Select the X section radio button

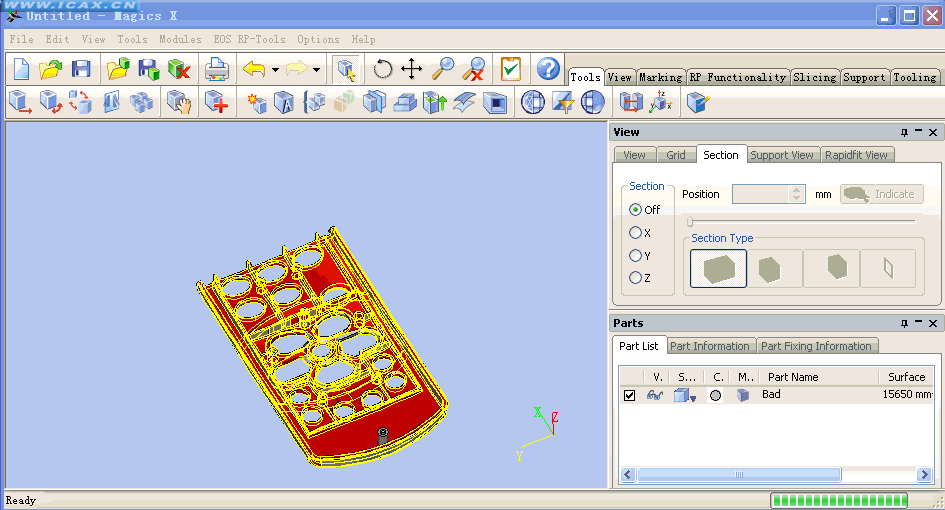point(636,233)
